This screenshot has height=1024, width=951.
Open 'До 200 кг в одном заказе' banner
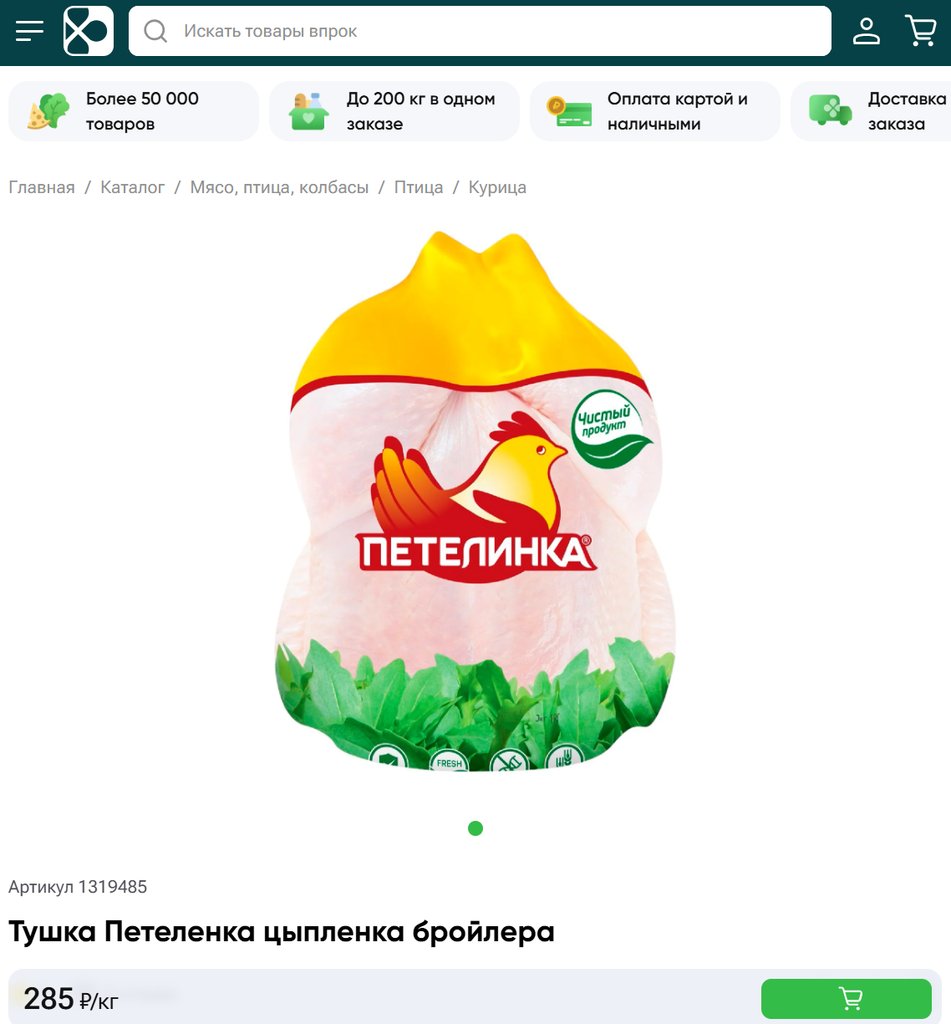pos(394,111)
